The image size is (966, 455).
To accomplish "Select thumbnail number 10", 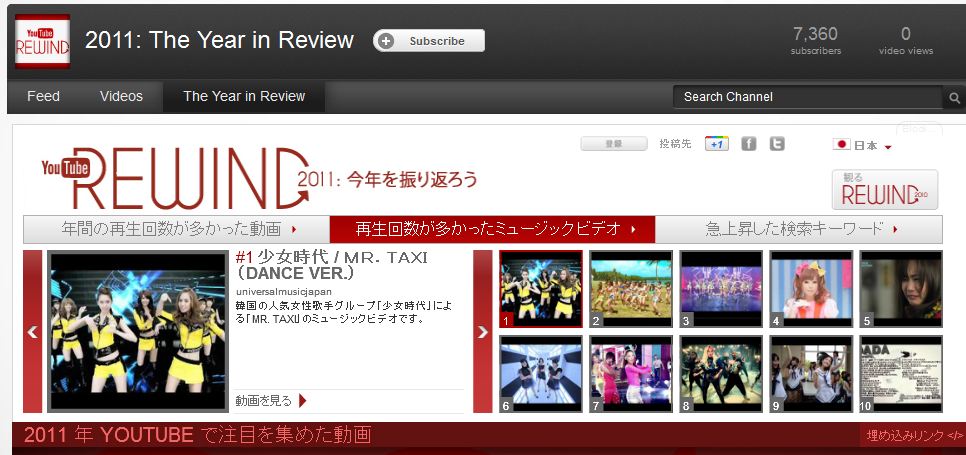I will 901,374.
